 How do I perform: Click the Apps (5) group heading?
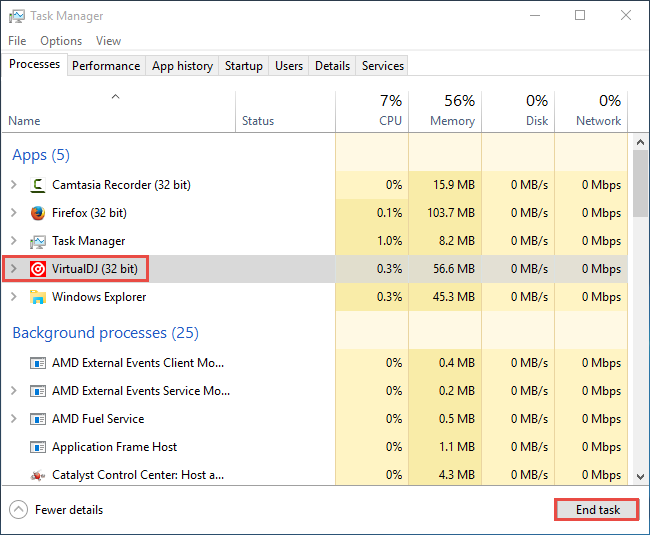(41, 155)
